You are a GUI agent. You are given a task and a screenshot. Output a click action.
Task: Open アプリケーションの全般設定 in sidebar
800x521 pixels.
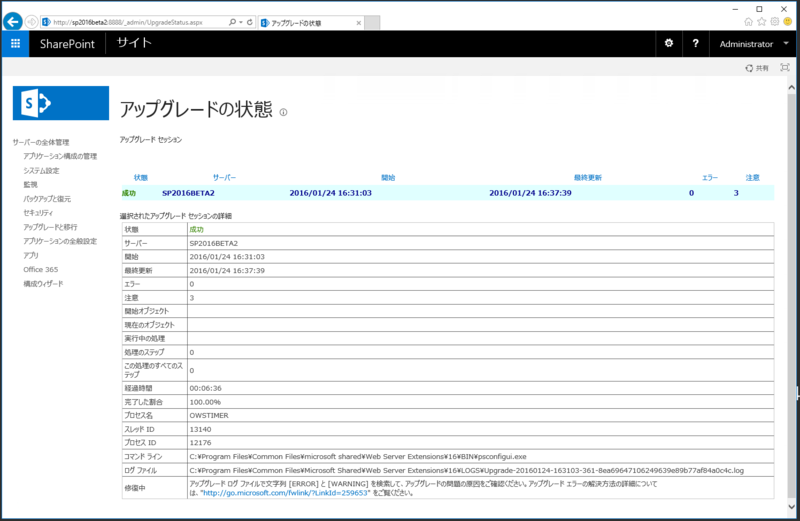coord(60,241)
